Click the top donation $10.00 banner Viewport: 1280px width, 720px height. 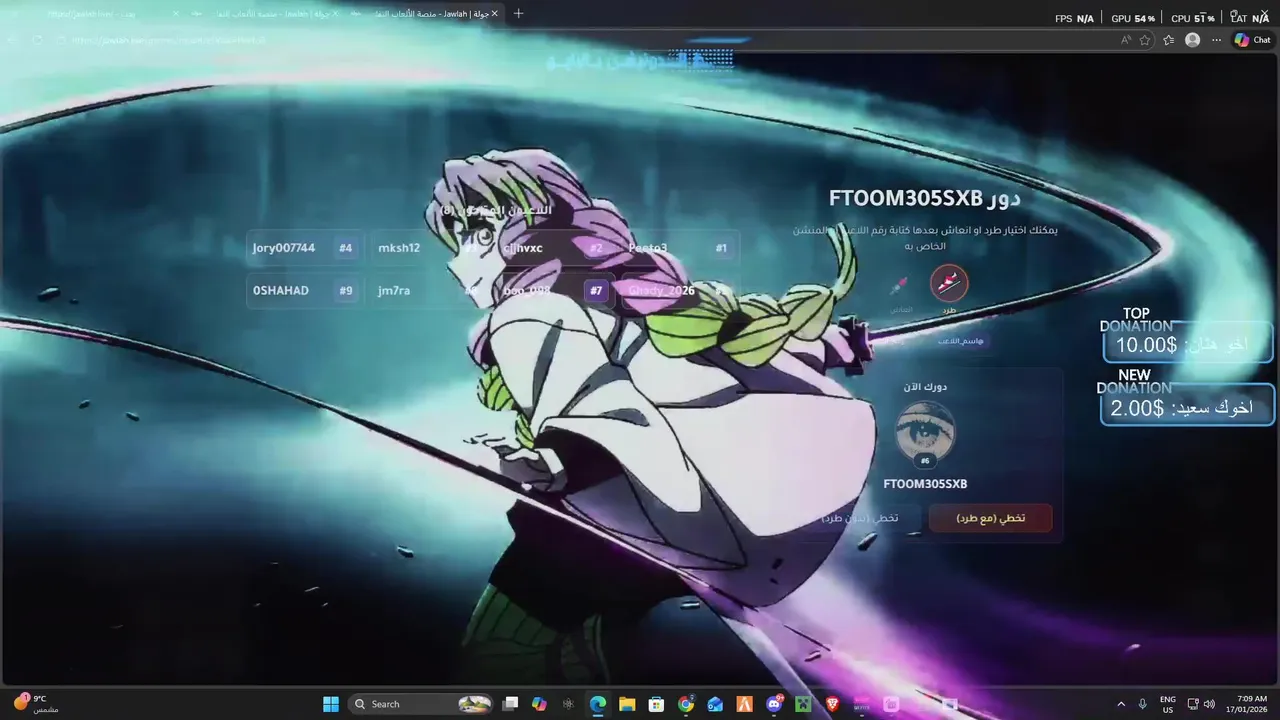[x=1188, y=343]
